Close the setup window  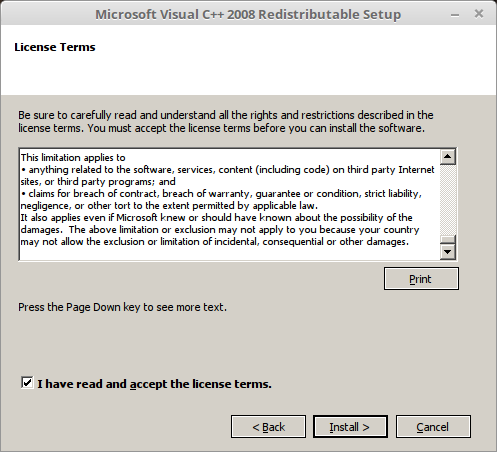pyautogui.click(x=479, y=14)
